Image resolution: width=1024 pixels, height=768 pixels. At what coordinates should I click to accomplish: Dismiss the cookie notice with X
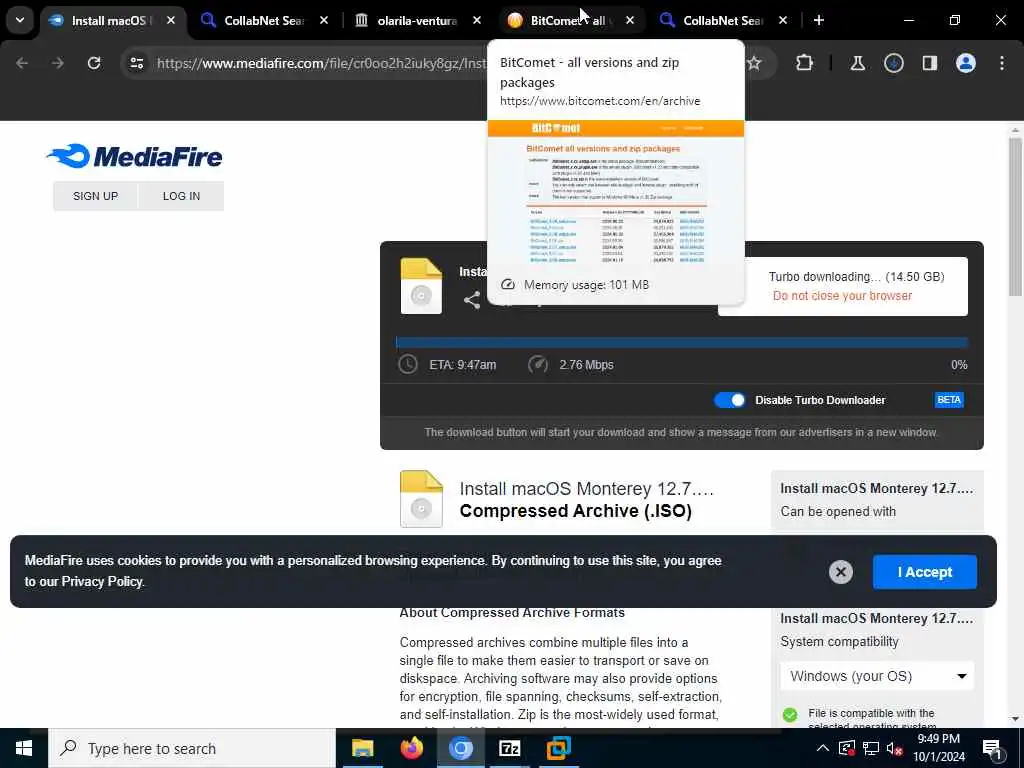[x=840, y=572]
